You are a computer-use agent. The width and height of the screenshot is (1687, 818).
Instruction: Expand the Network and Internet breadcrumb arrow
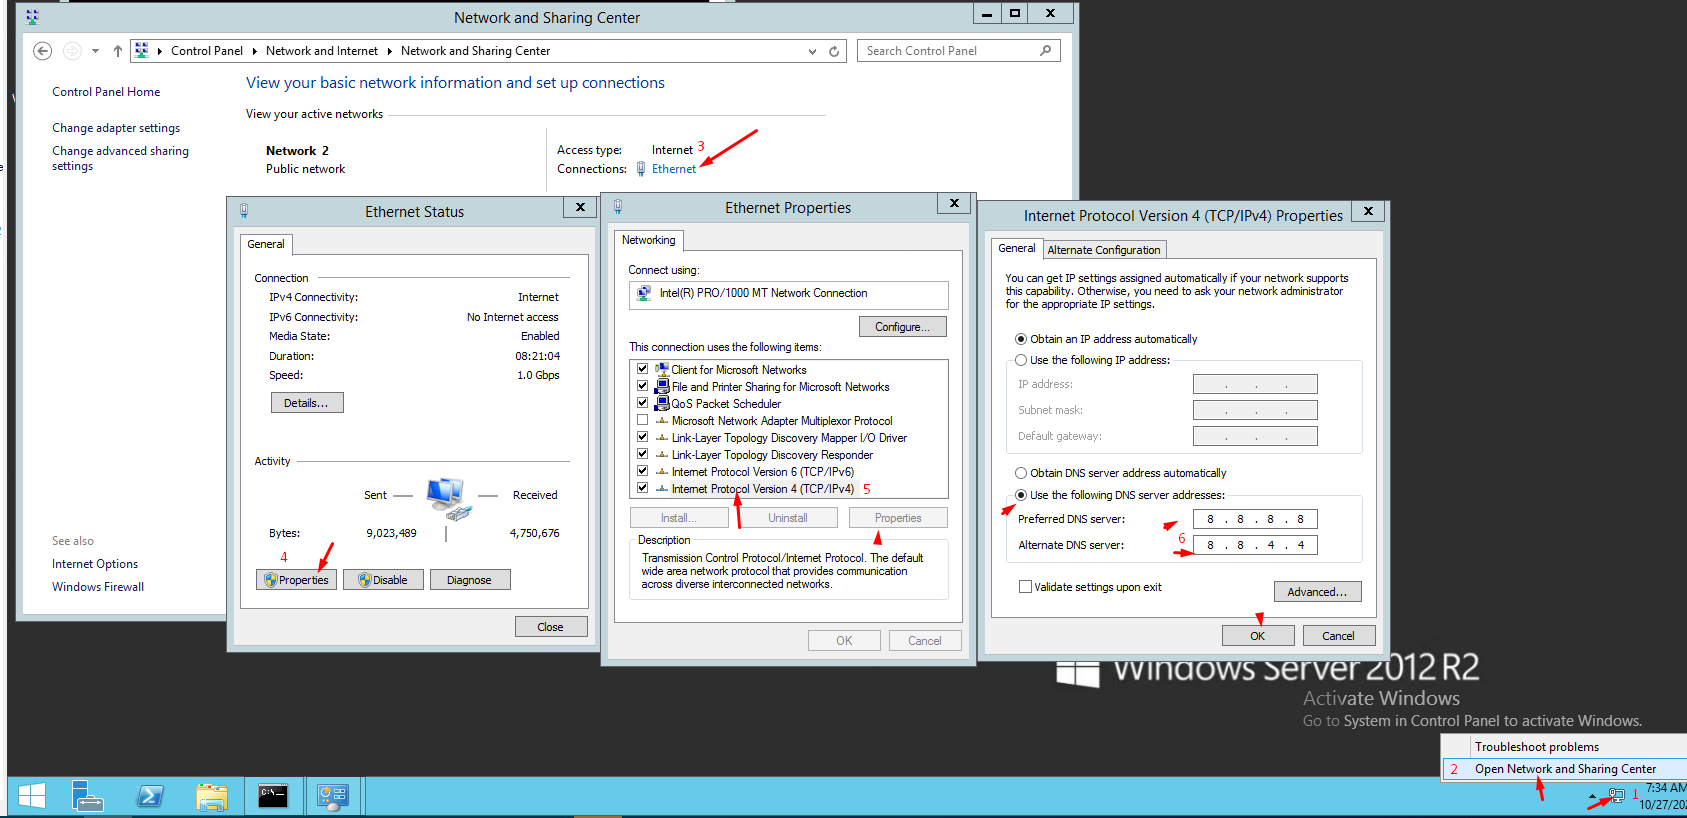tap(390, 51)
